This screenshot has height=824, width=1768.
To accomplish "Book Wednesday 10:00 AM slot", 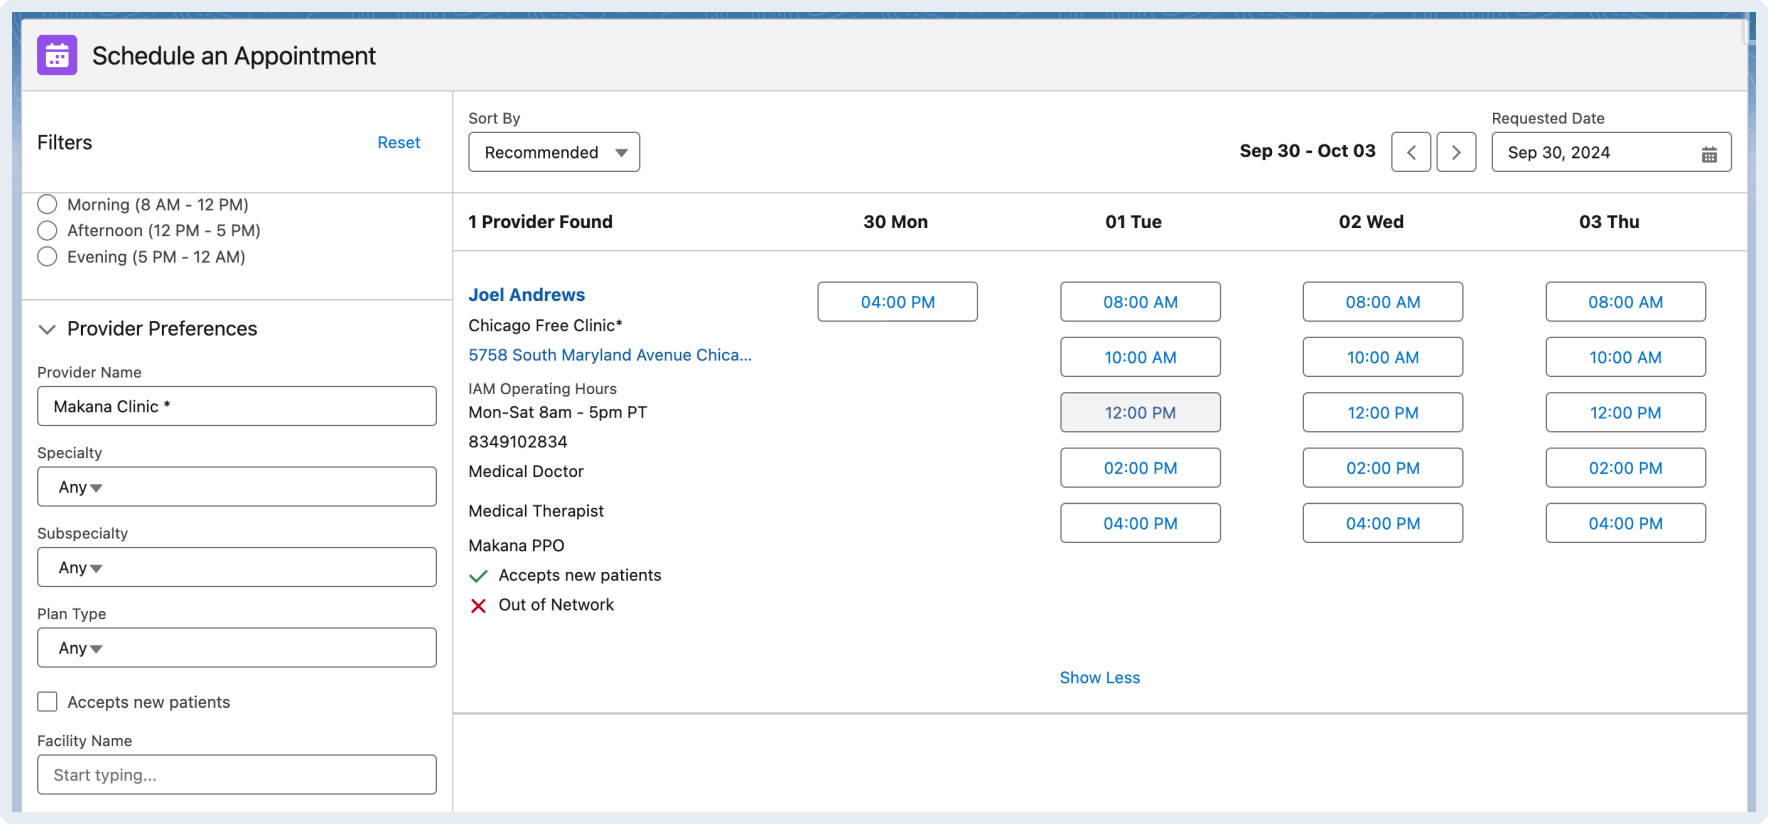I will (x=1383, y=357).
